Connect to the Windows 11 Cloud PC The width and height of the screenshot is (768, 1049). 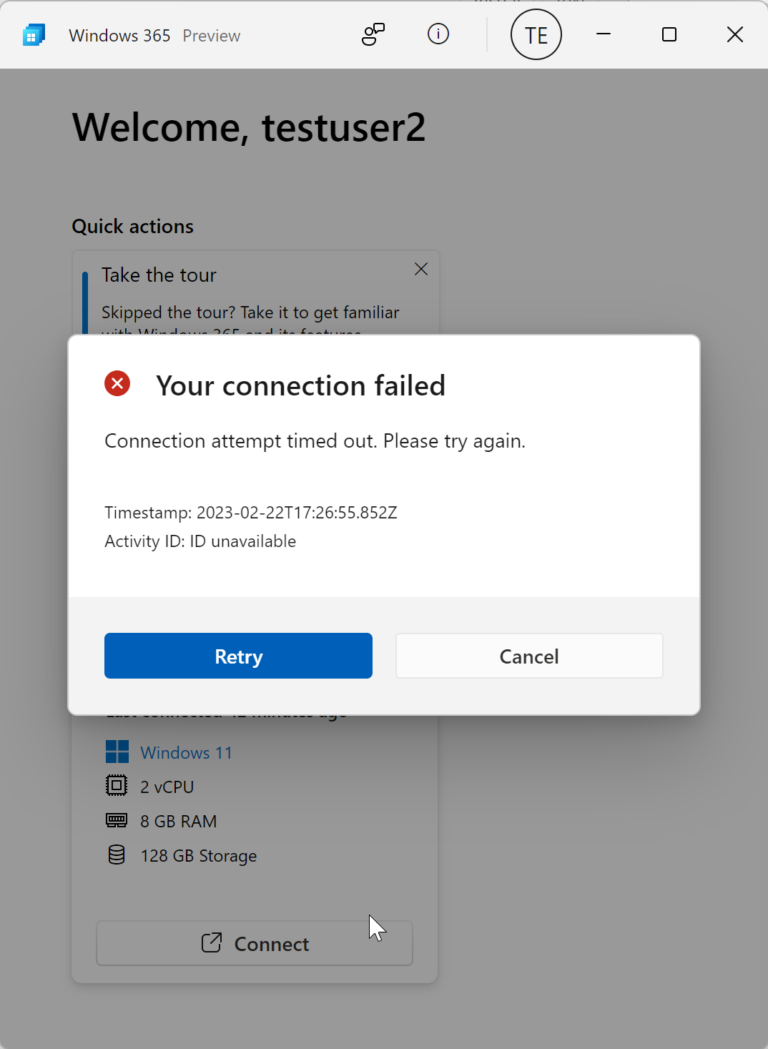point(254,942)
